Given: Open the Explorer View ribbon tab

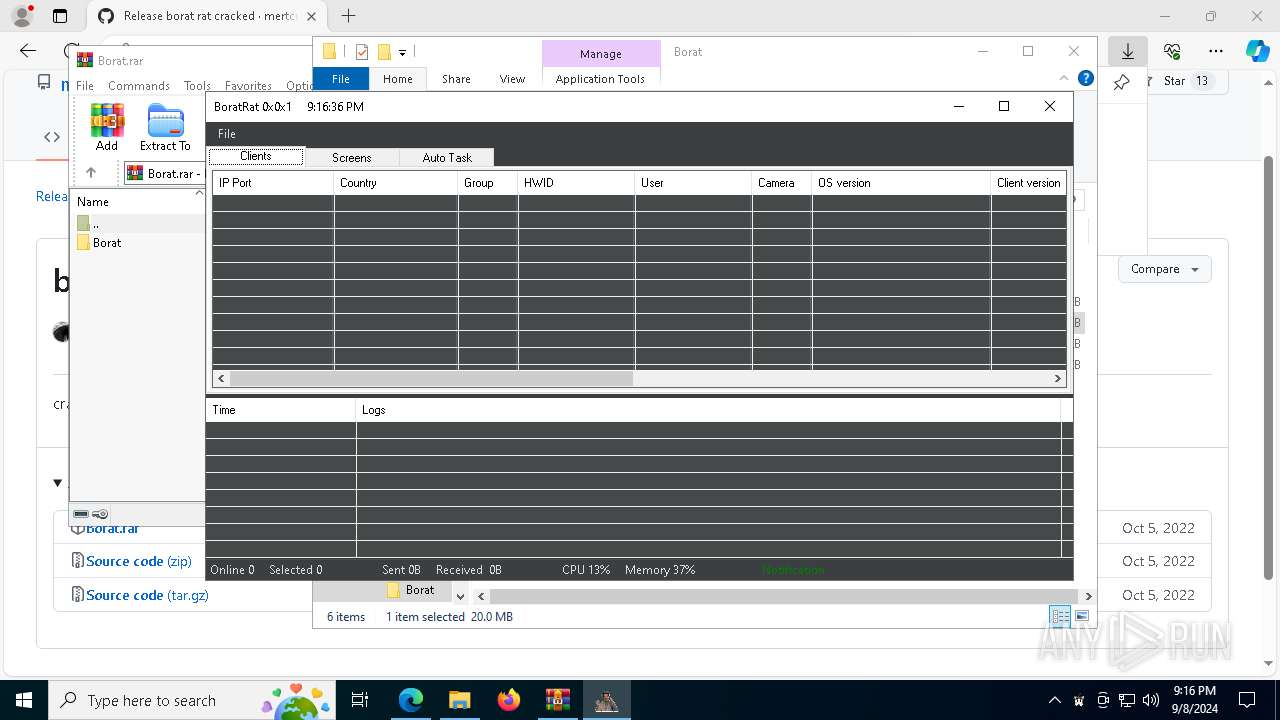Looking at the screenshot, I should coord(512,79).
